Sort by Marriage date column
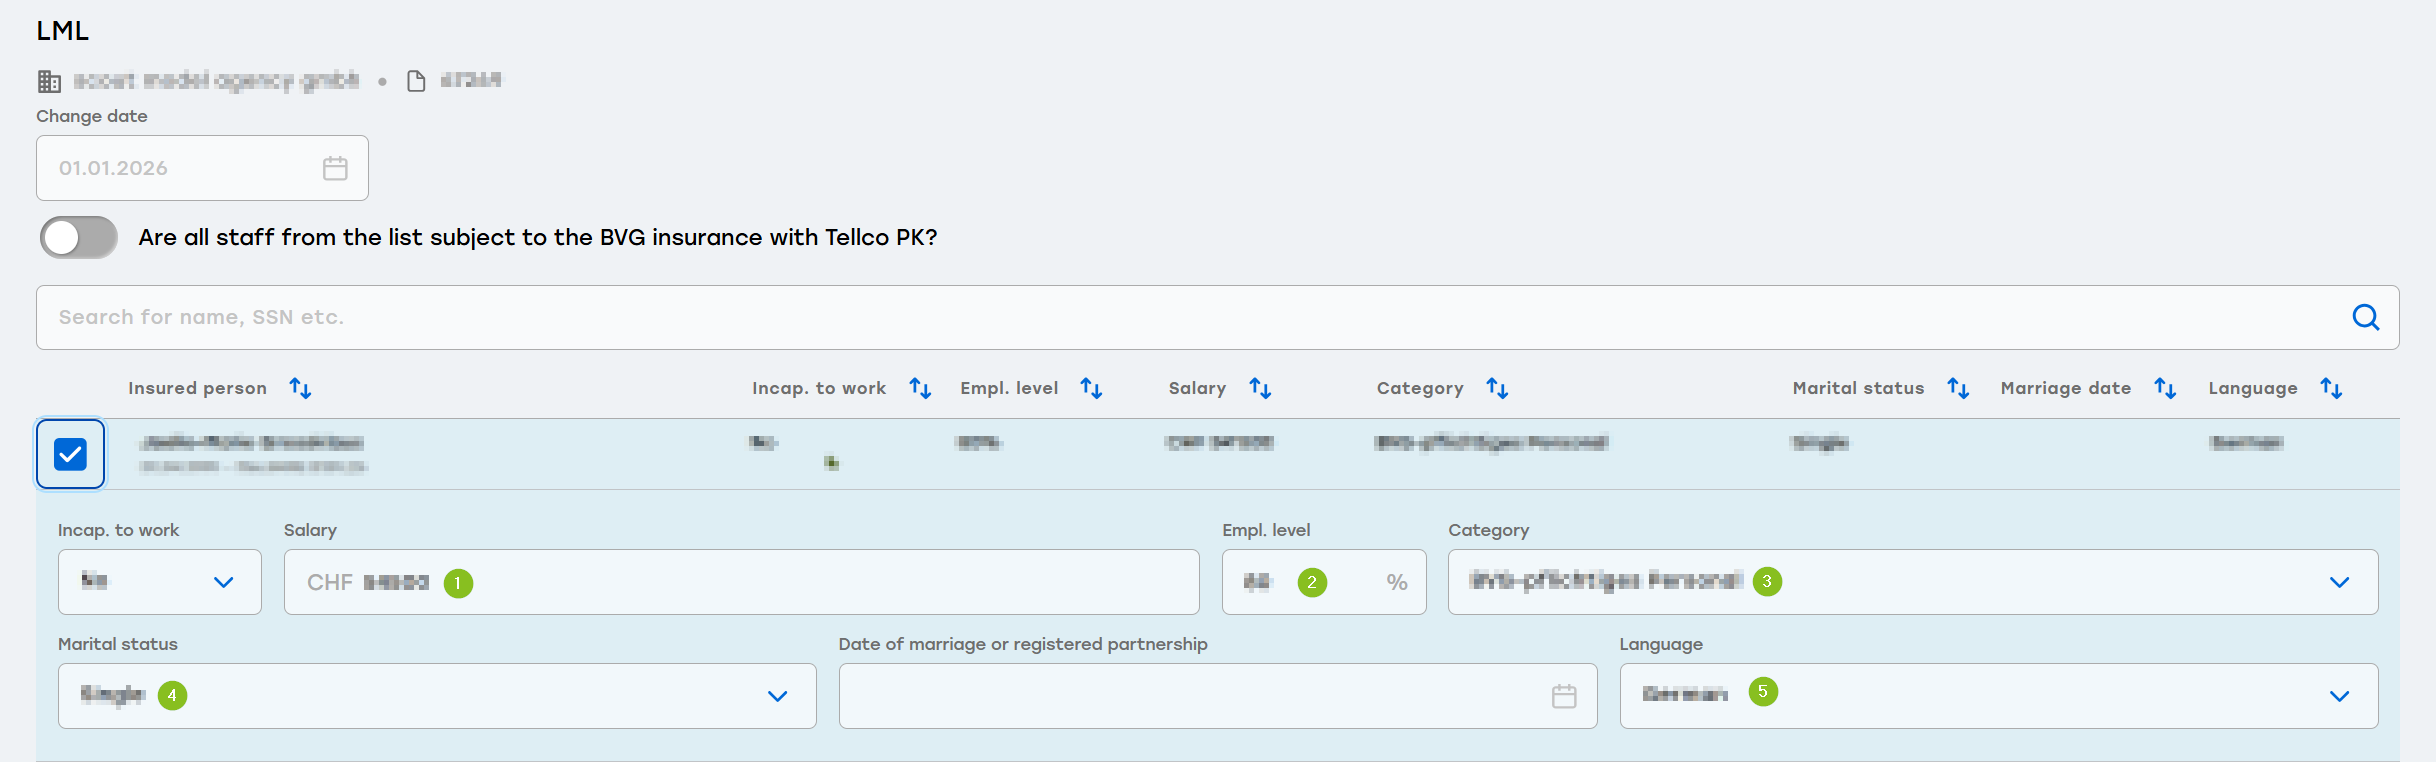 pyautogui.click(x=2165, y=388)
